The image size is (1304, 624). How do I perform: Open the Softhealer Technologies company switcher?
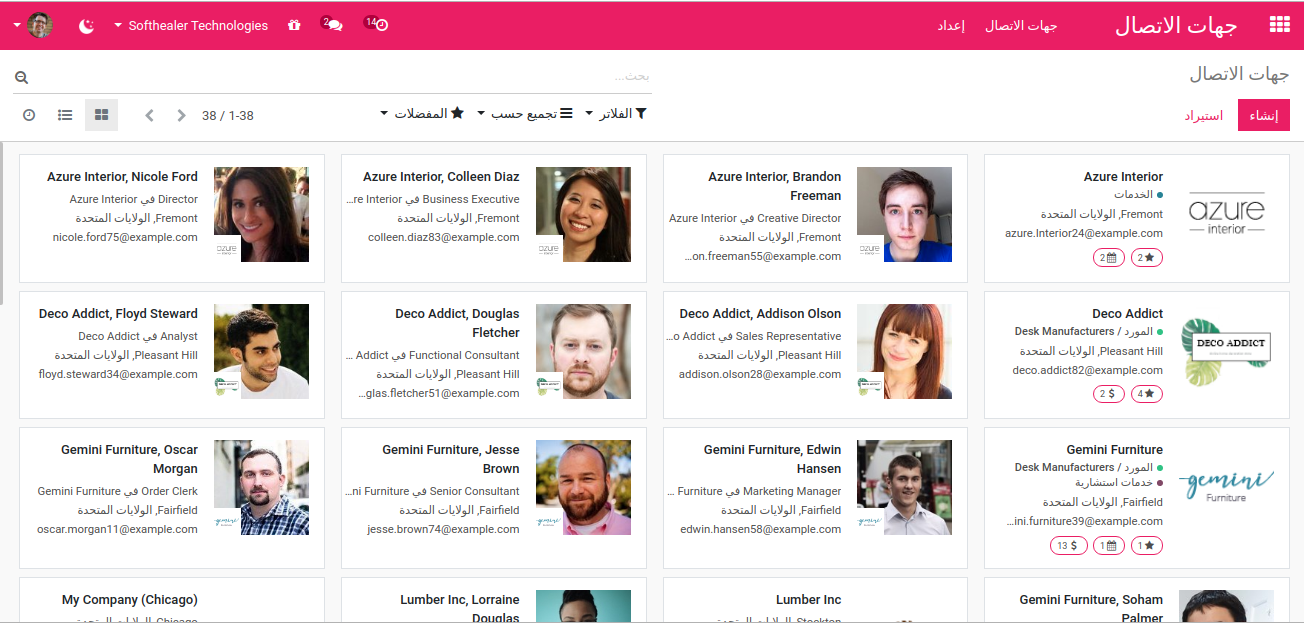click(191, 26)
